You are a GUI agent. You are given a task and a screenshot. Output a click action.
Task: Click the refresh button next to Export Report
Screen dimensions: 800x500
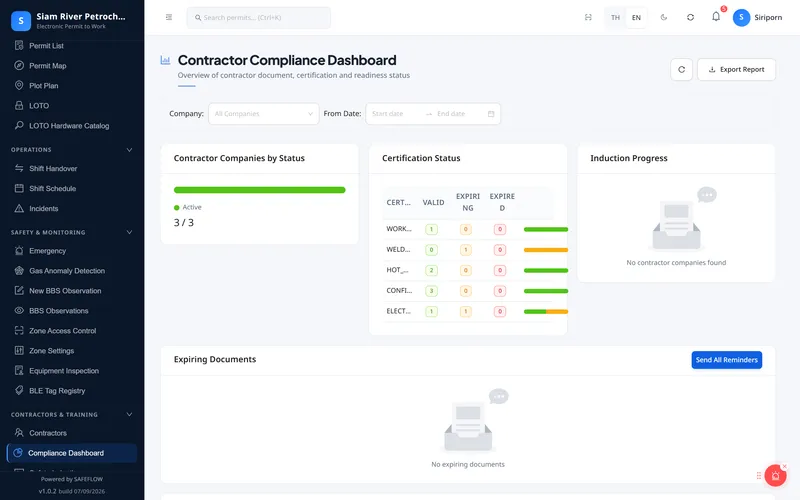pyautogui.click(x=681, y=69)
